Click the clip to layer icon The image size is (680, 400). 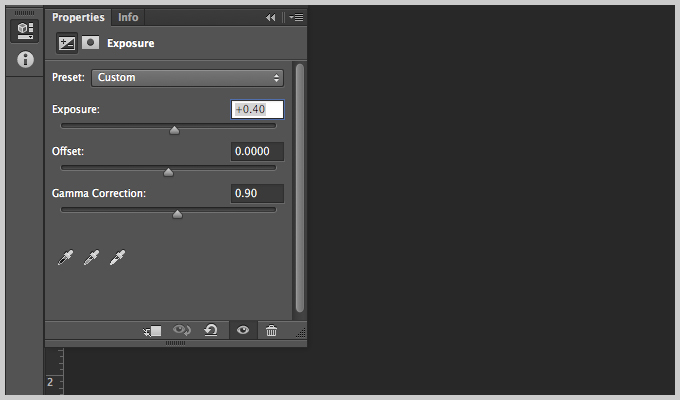pyautogui.click(x=152, y=331)
